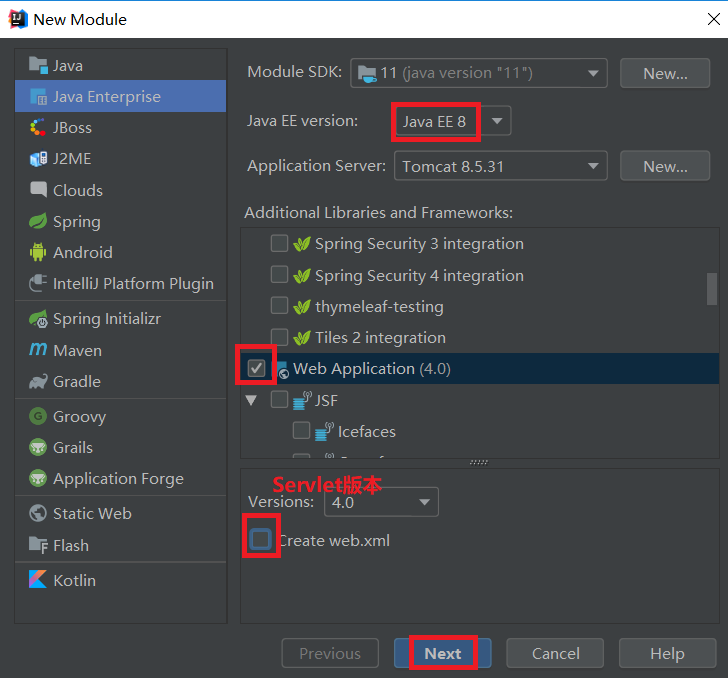Click the Spring leaf icon
Image resolution: width=728 pixels, height=678 pixels.
point(38,221)
